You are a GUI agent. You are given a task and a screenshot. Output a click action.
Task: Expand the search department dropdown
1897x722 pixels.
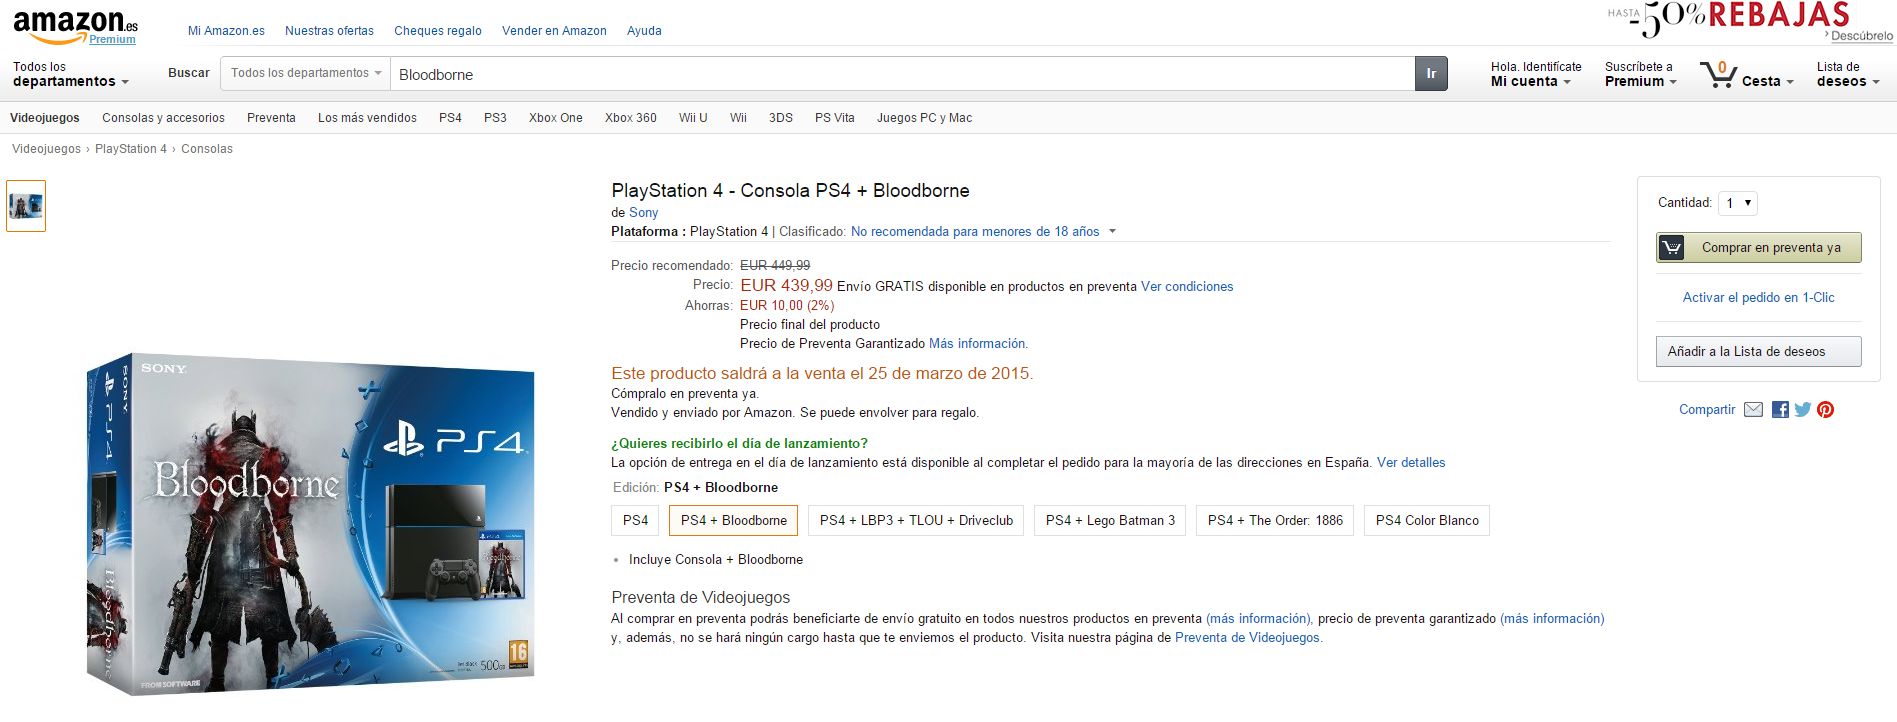(x=305, y=74)
